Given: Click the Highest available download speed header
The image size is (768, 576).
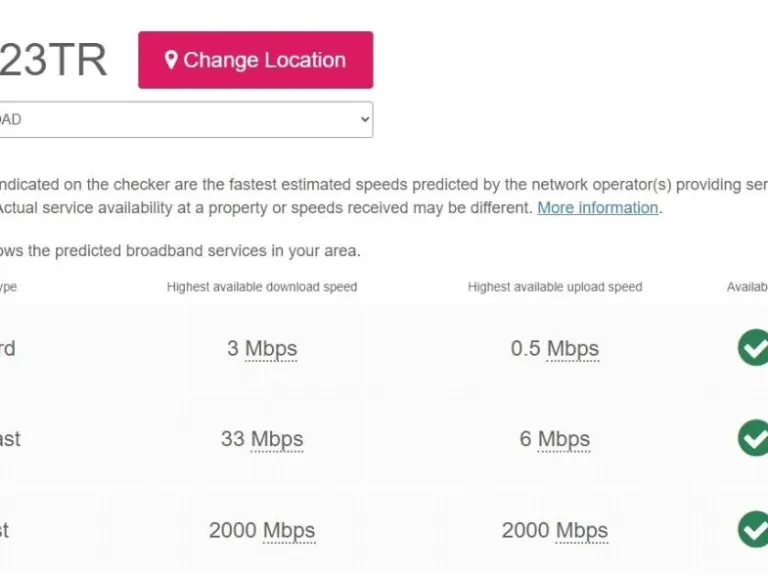Looking at the screenshot, I should point(262,287).
